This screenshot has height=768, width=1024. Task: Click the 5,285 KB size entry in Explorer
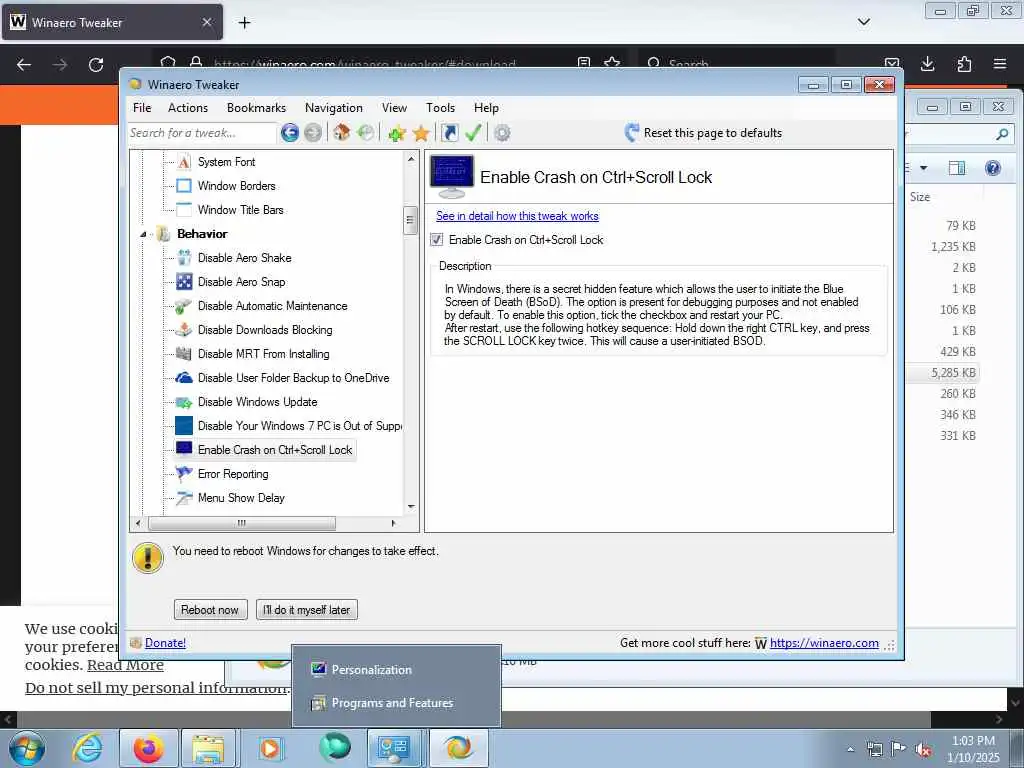[953, 373]
